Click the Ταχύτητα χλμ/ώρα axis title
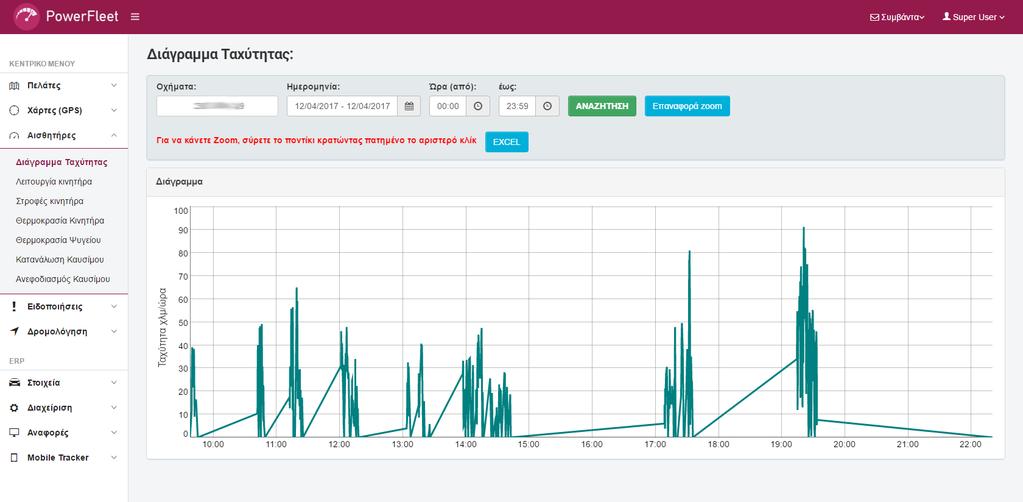 coord(164,326)
